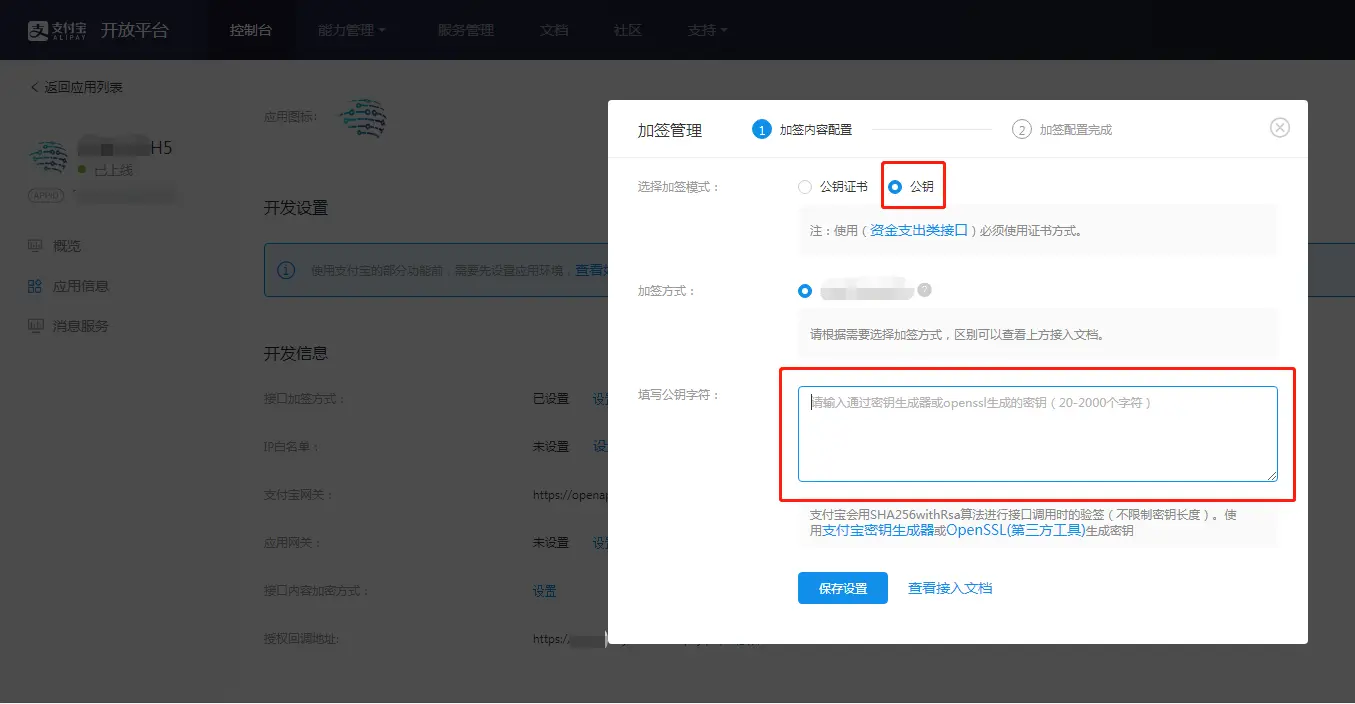
Task: Click the 消息服务 sidebar icon
Action: (x=35, y=326)
